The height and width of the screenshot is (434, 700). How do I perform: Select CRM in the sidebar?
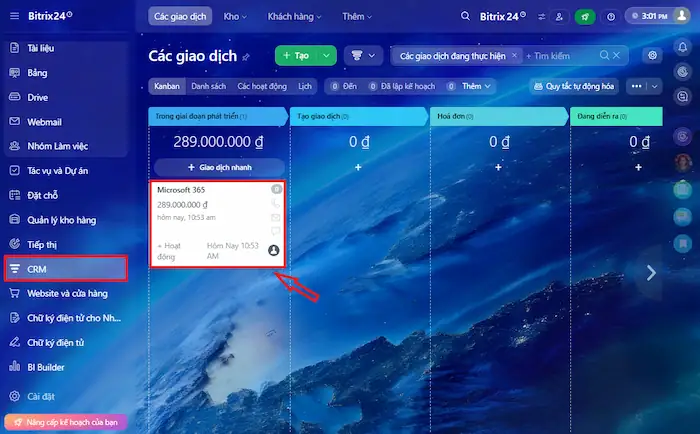point(66,269)
